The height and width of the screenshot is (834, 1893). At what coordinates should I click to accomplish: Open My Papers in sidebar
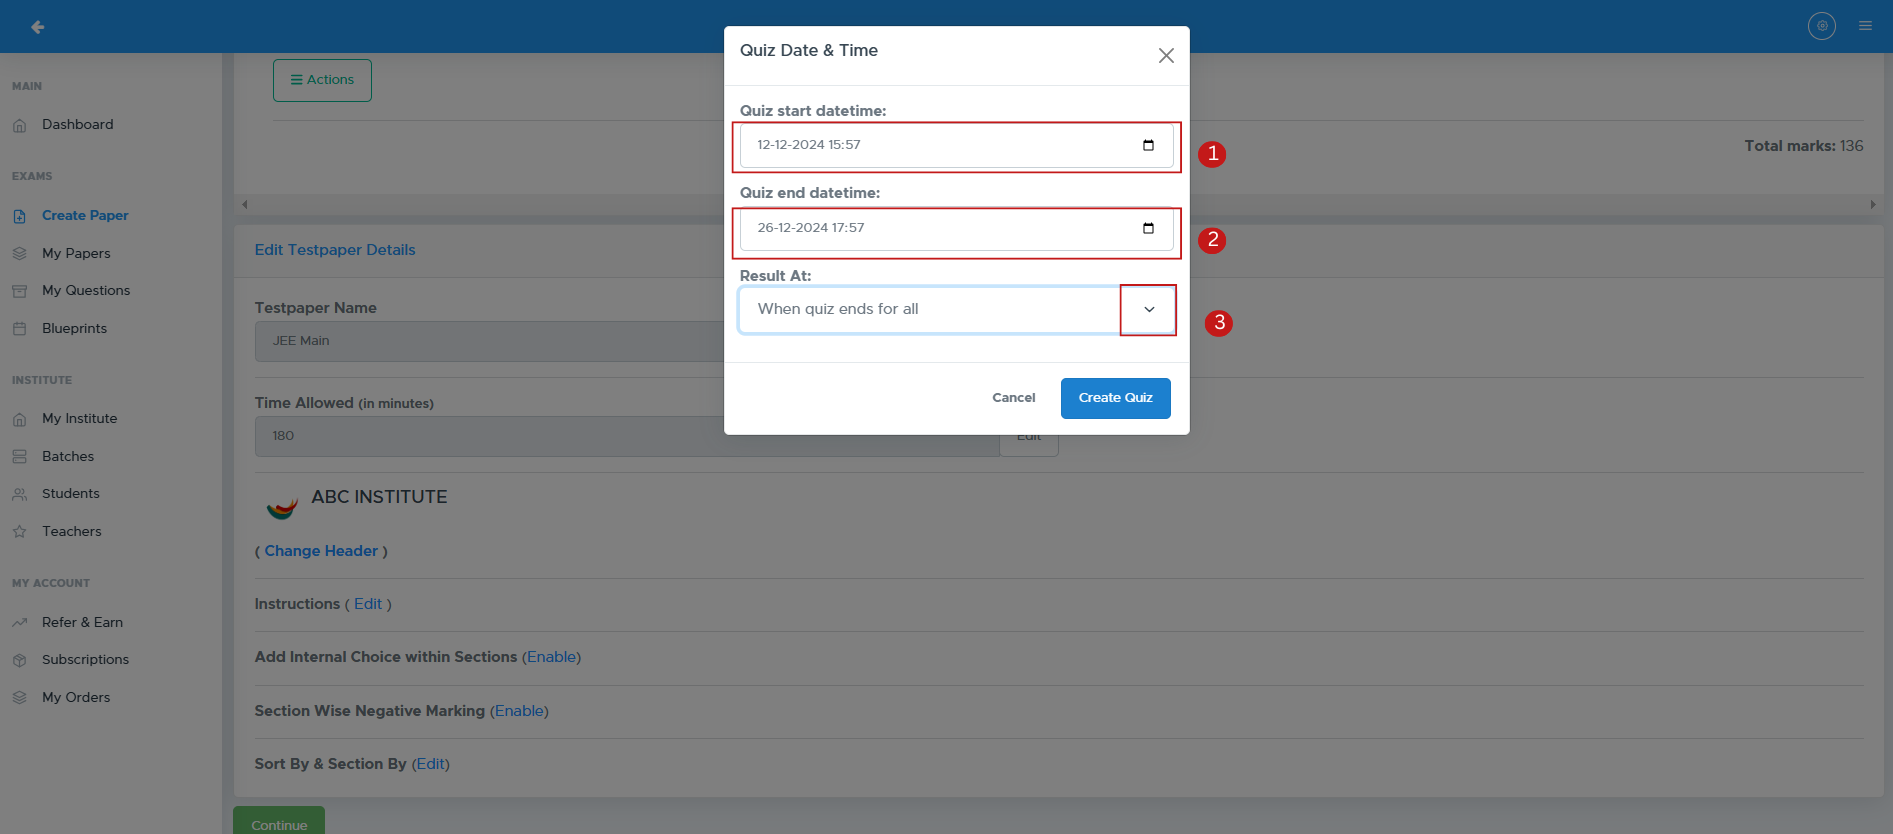pyautogui.click(x=76, y=253)
